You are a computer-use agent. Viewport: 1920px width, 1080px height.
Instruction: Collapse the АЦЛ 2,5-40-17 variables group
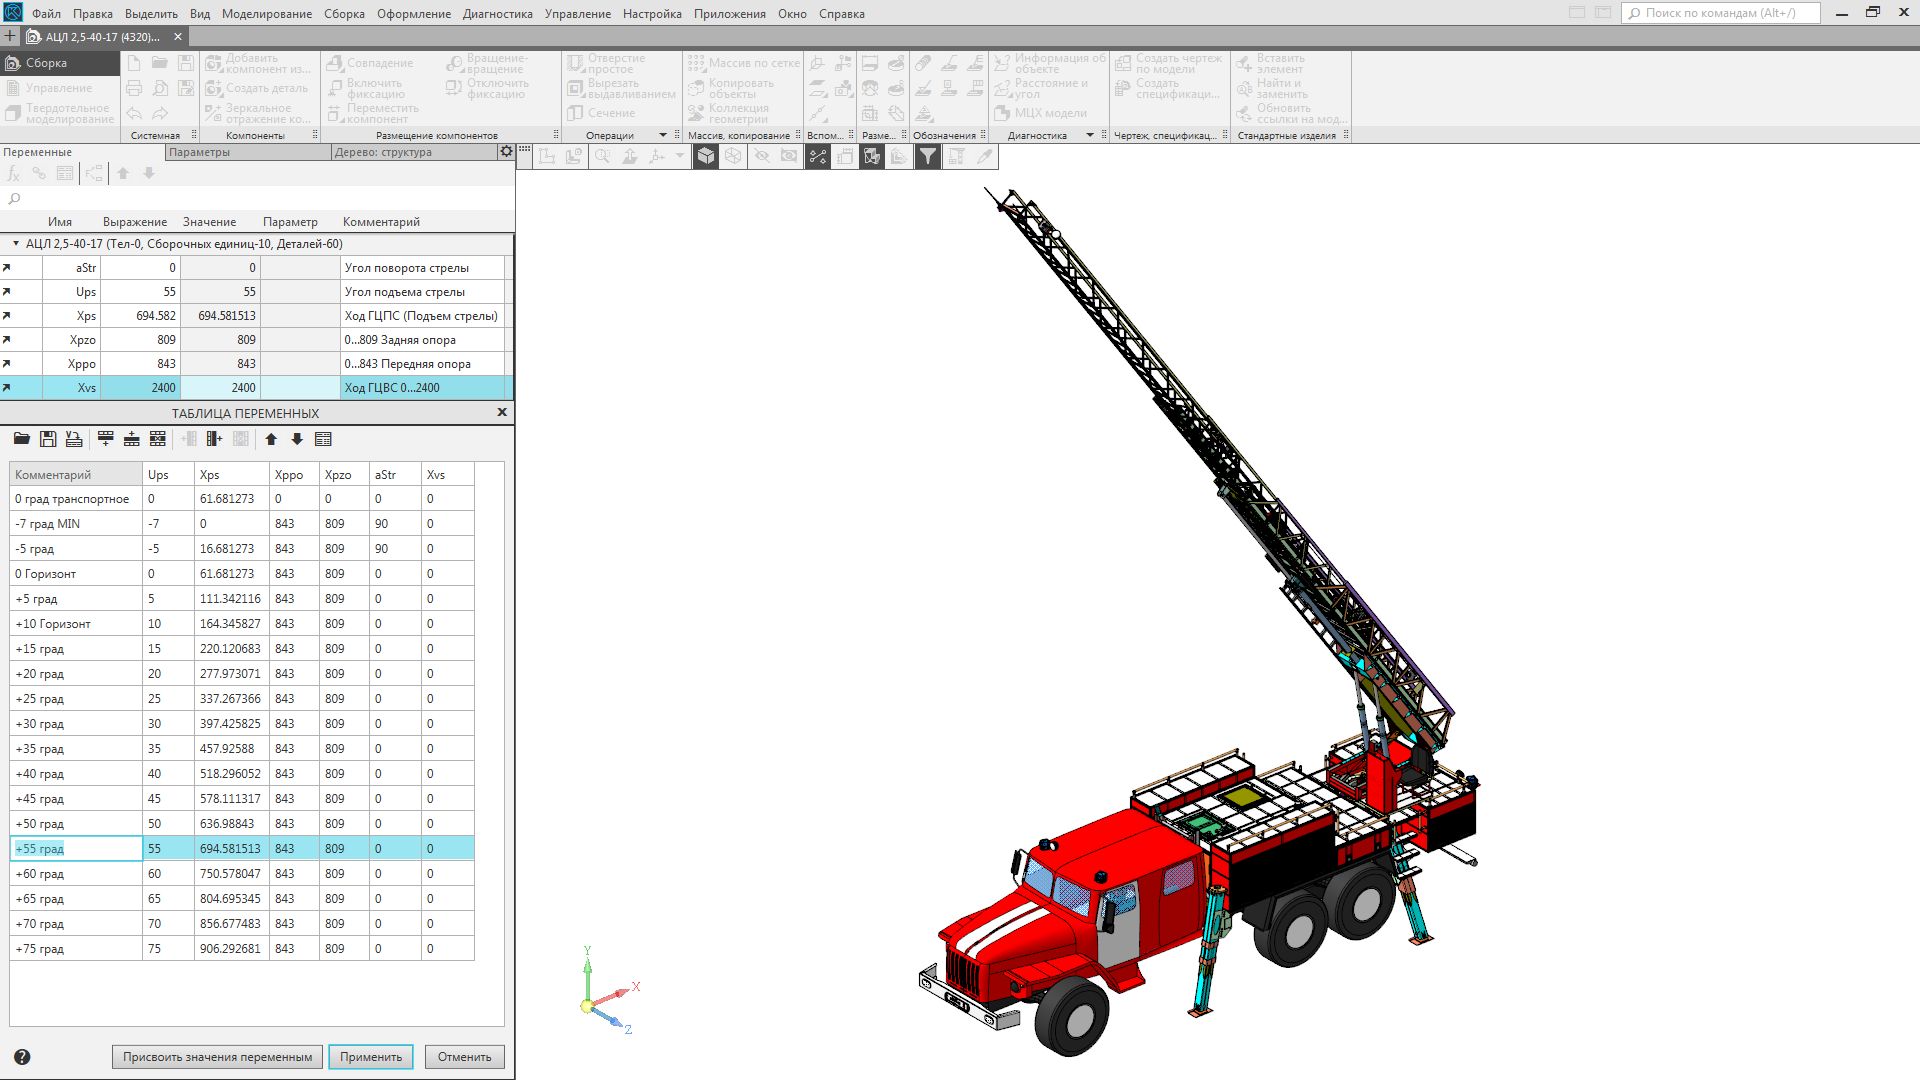[x=16, y=244]
